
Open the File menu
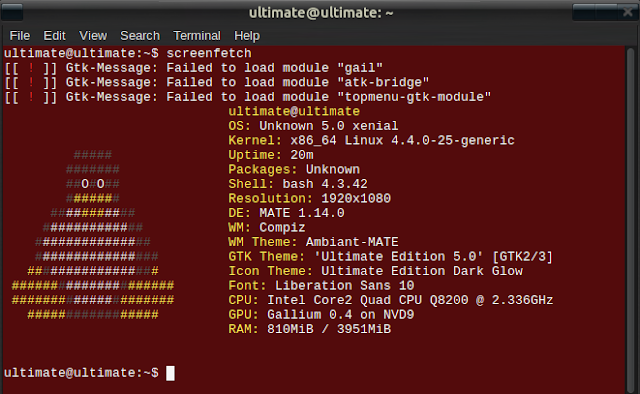20,36
